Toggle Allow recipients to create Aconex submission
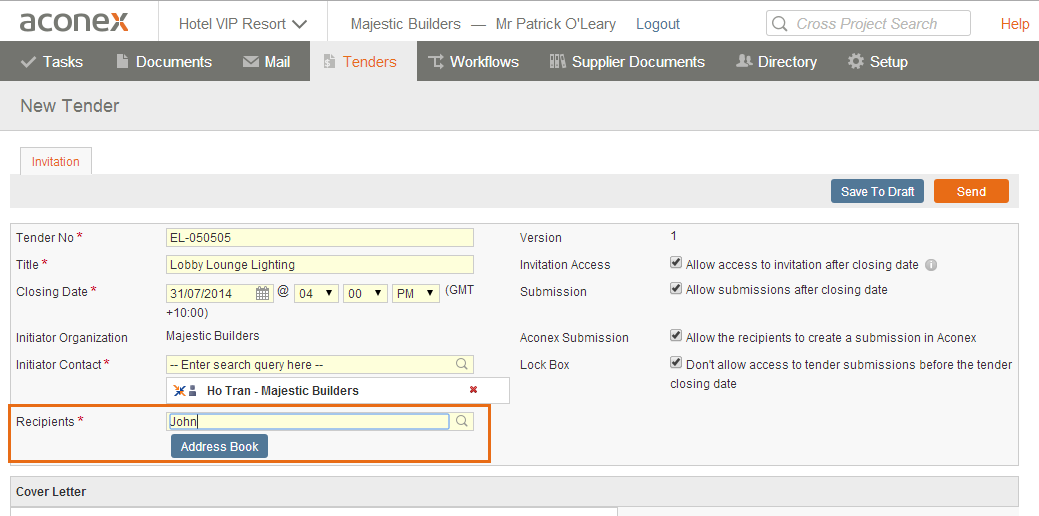The width and height of the screenshot is (1039, 516). tap(676, 335)
